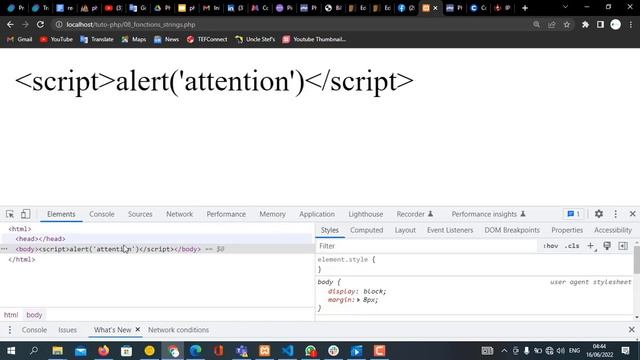Image resolution: width=640 pixels, height=360 pixels.
Task: Toggle the Chrome side panel icon
Action: pos(600,24)
